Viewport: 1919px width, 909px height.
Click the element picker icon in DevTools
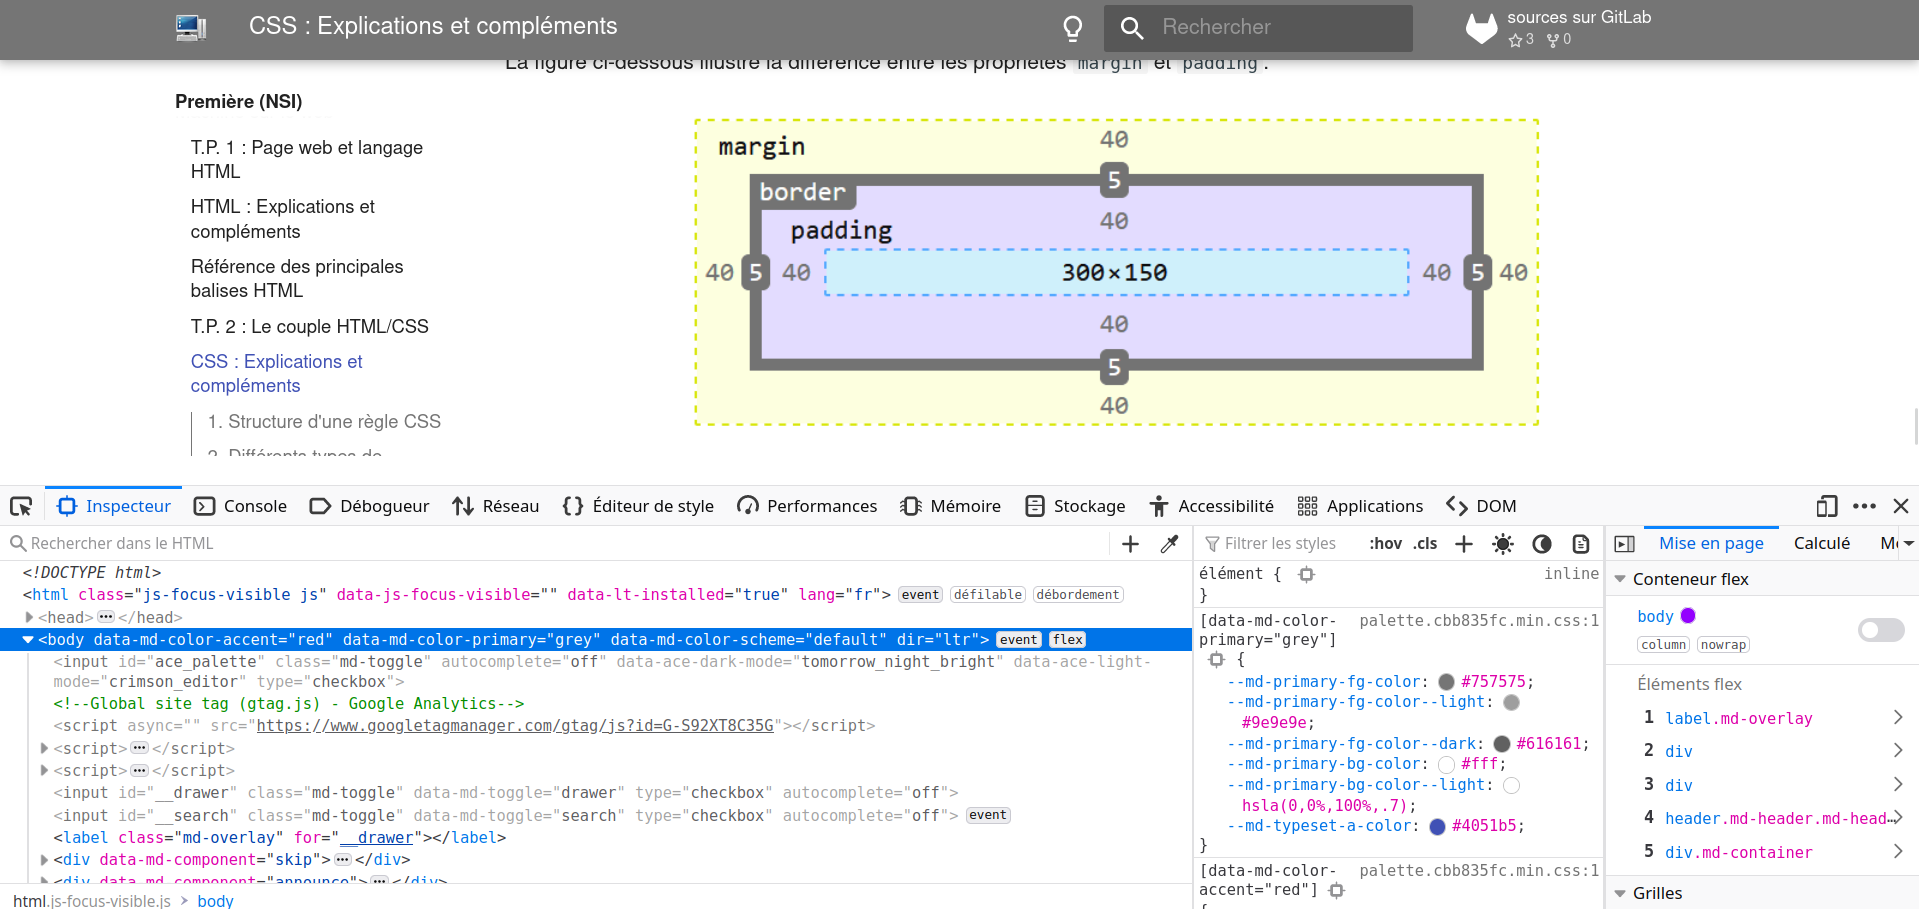point(21,506)
